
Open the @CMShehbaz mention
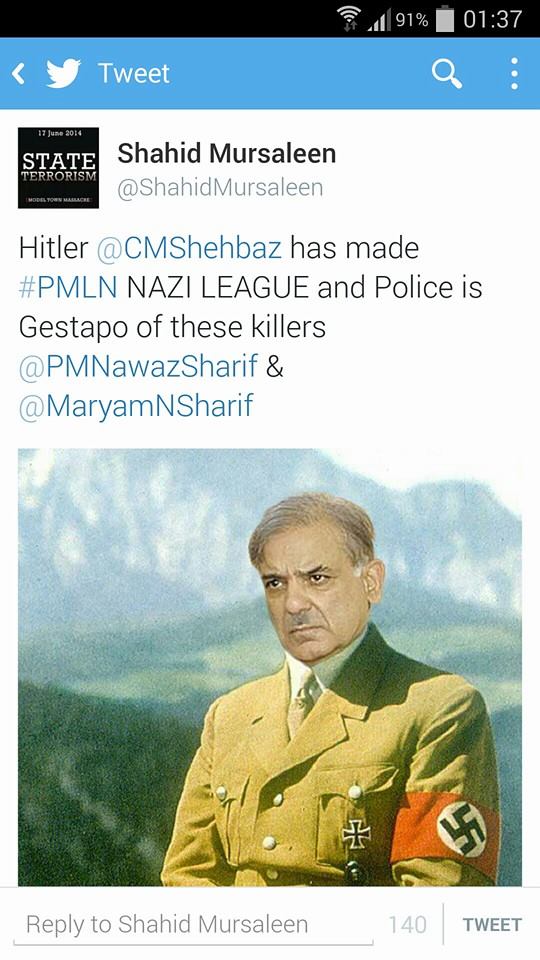tap(189, 248)
